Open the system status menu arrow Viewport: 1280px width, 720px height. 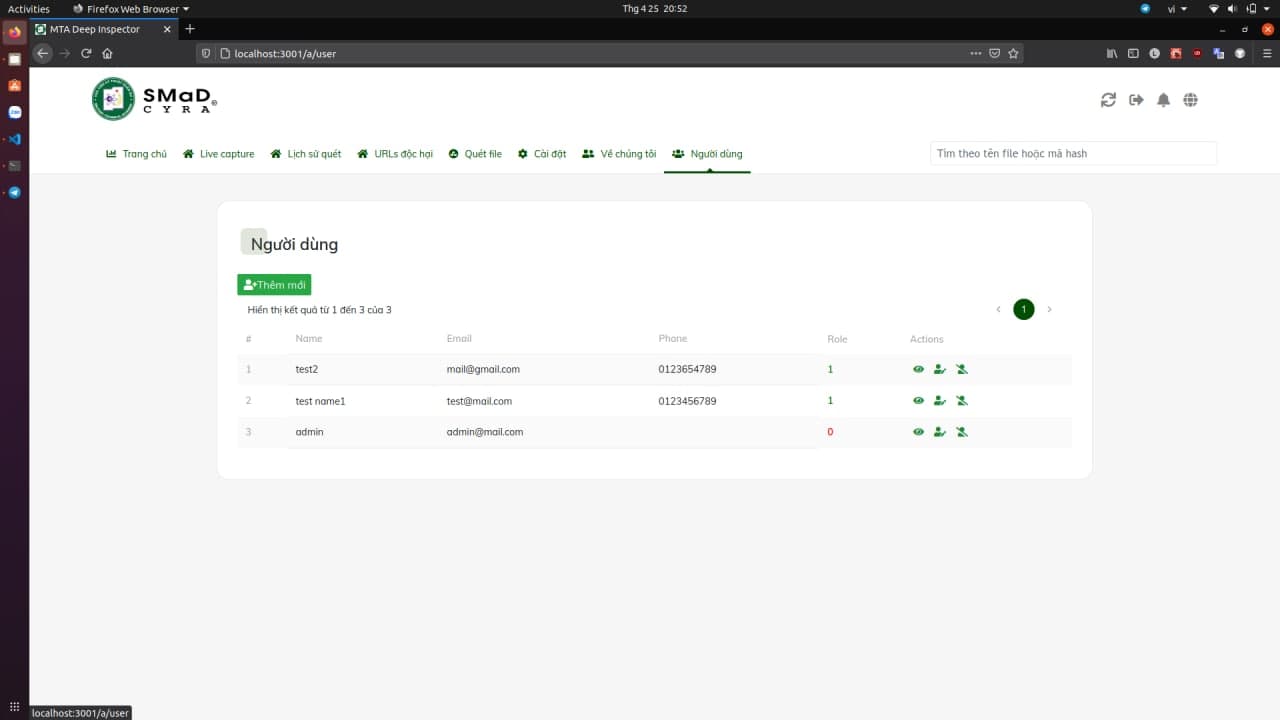click(1267, 8)
